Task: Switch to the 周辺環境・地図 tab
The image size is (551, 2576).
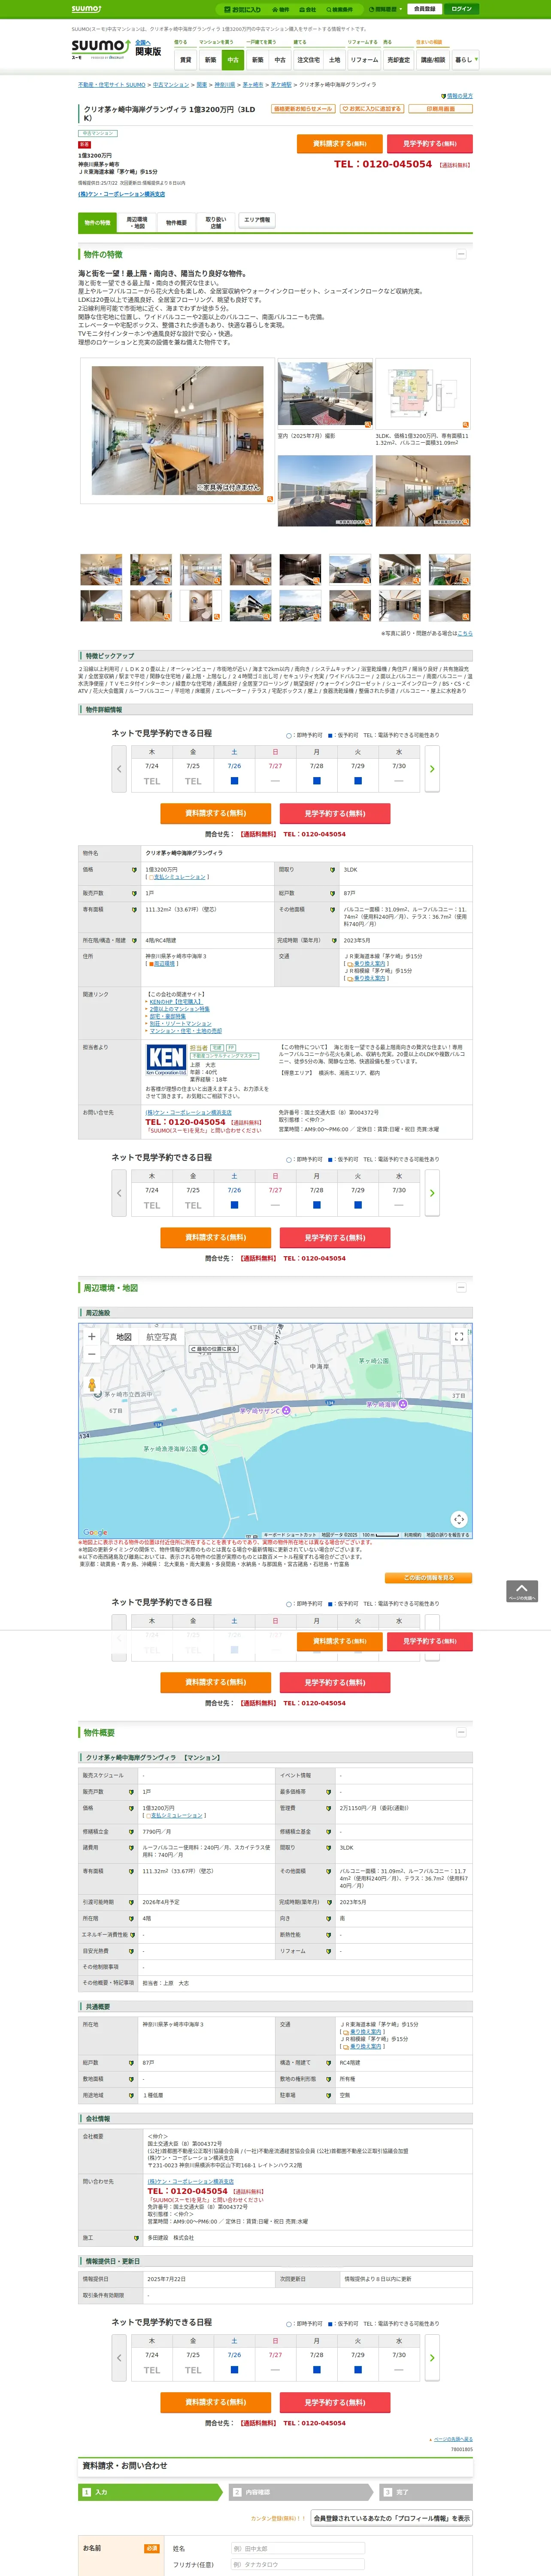Action: click(137, 222)
